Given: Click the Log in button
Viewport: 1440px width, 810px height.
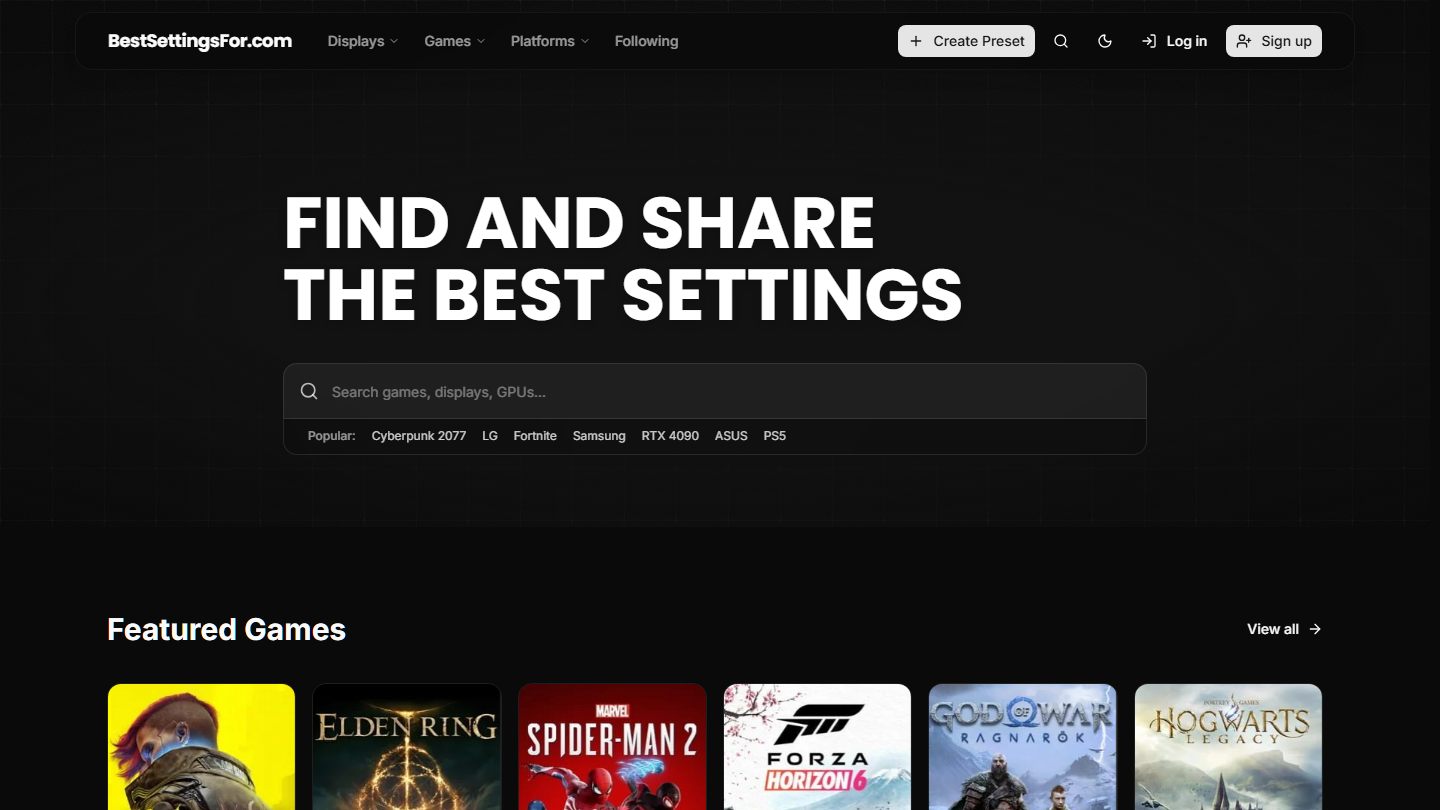Looking at the screenshot, I should 1174,41.
